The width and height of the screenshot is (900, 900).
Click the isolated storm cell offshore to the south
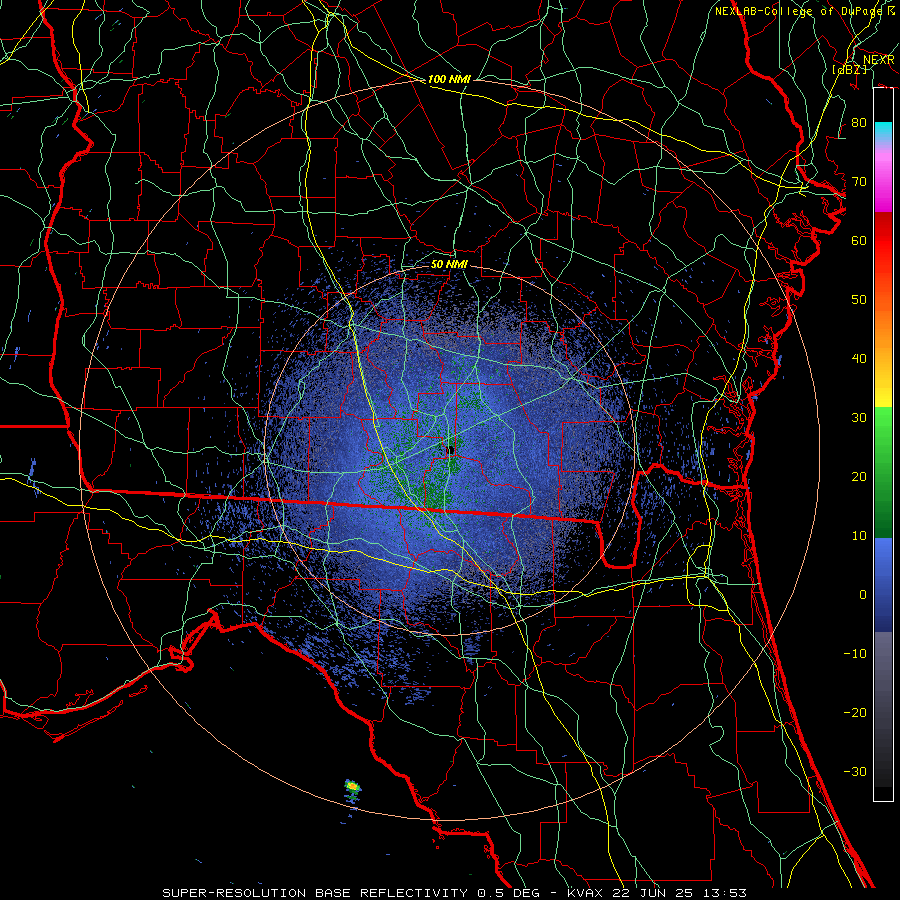(x=352, y=789)
